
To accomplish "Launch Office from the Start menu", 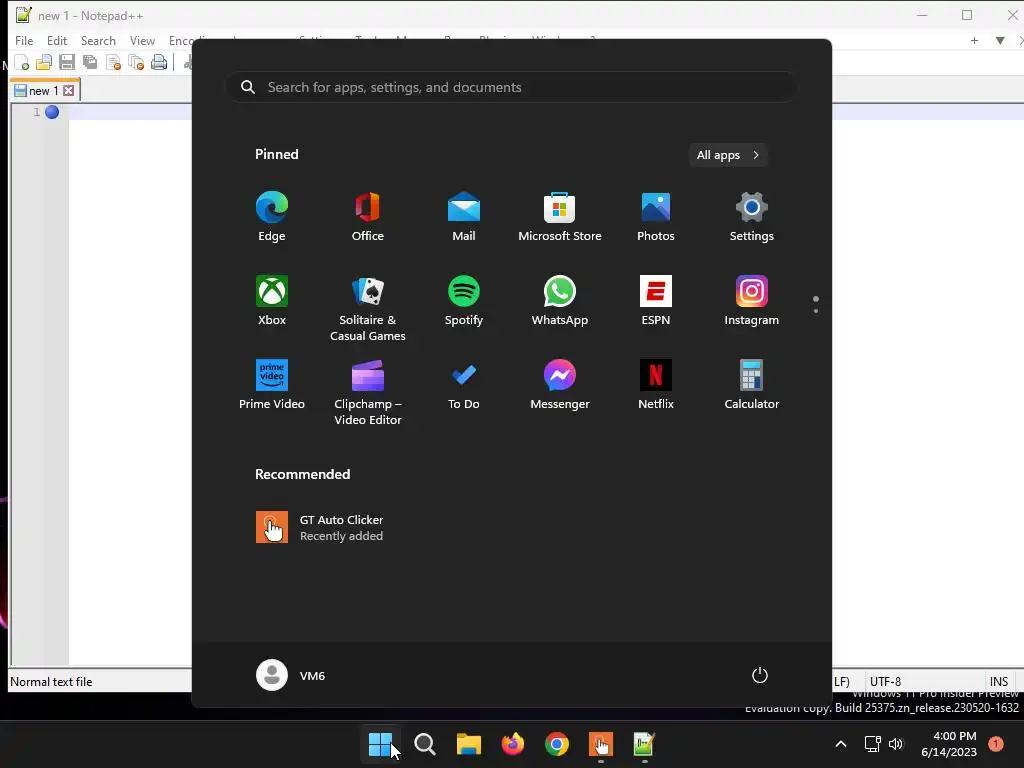I will pyautogui.click(x=368, y=217).
